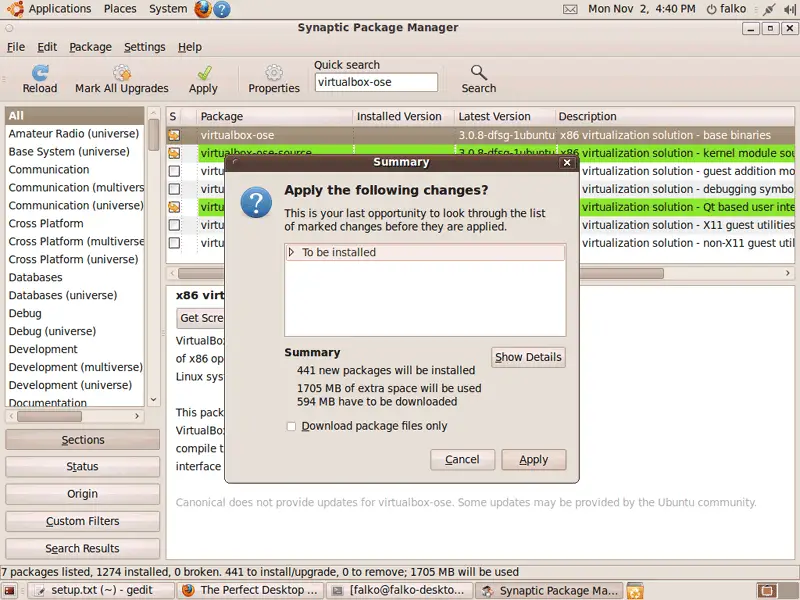Click the mail envelope icon in the top panel
The height and width of the screenshot is (600, 800).
tap(570, 9)
